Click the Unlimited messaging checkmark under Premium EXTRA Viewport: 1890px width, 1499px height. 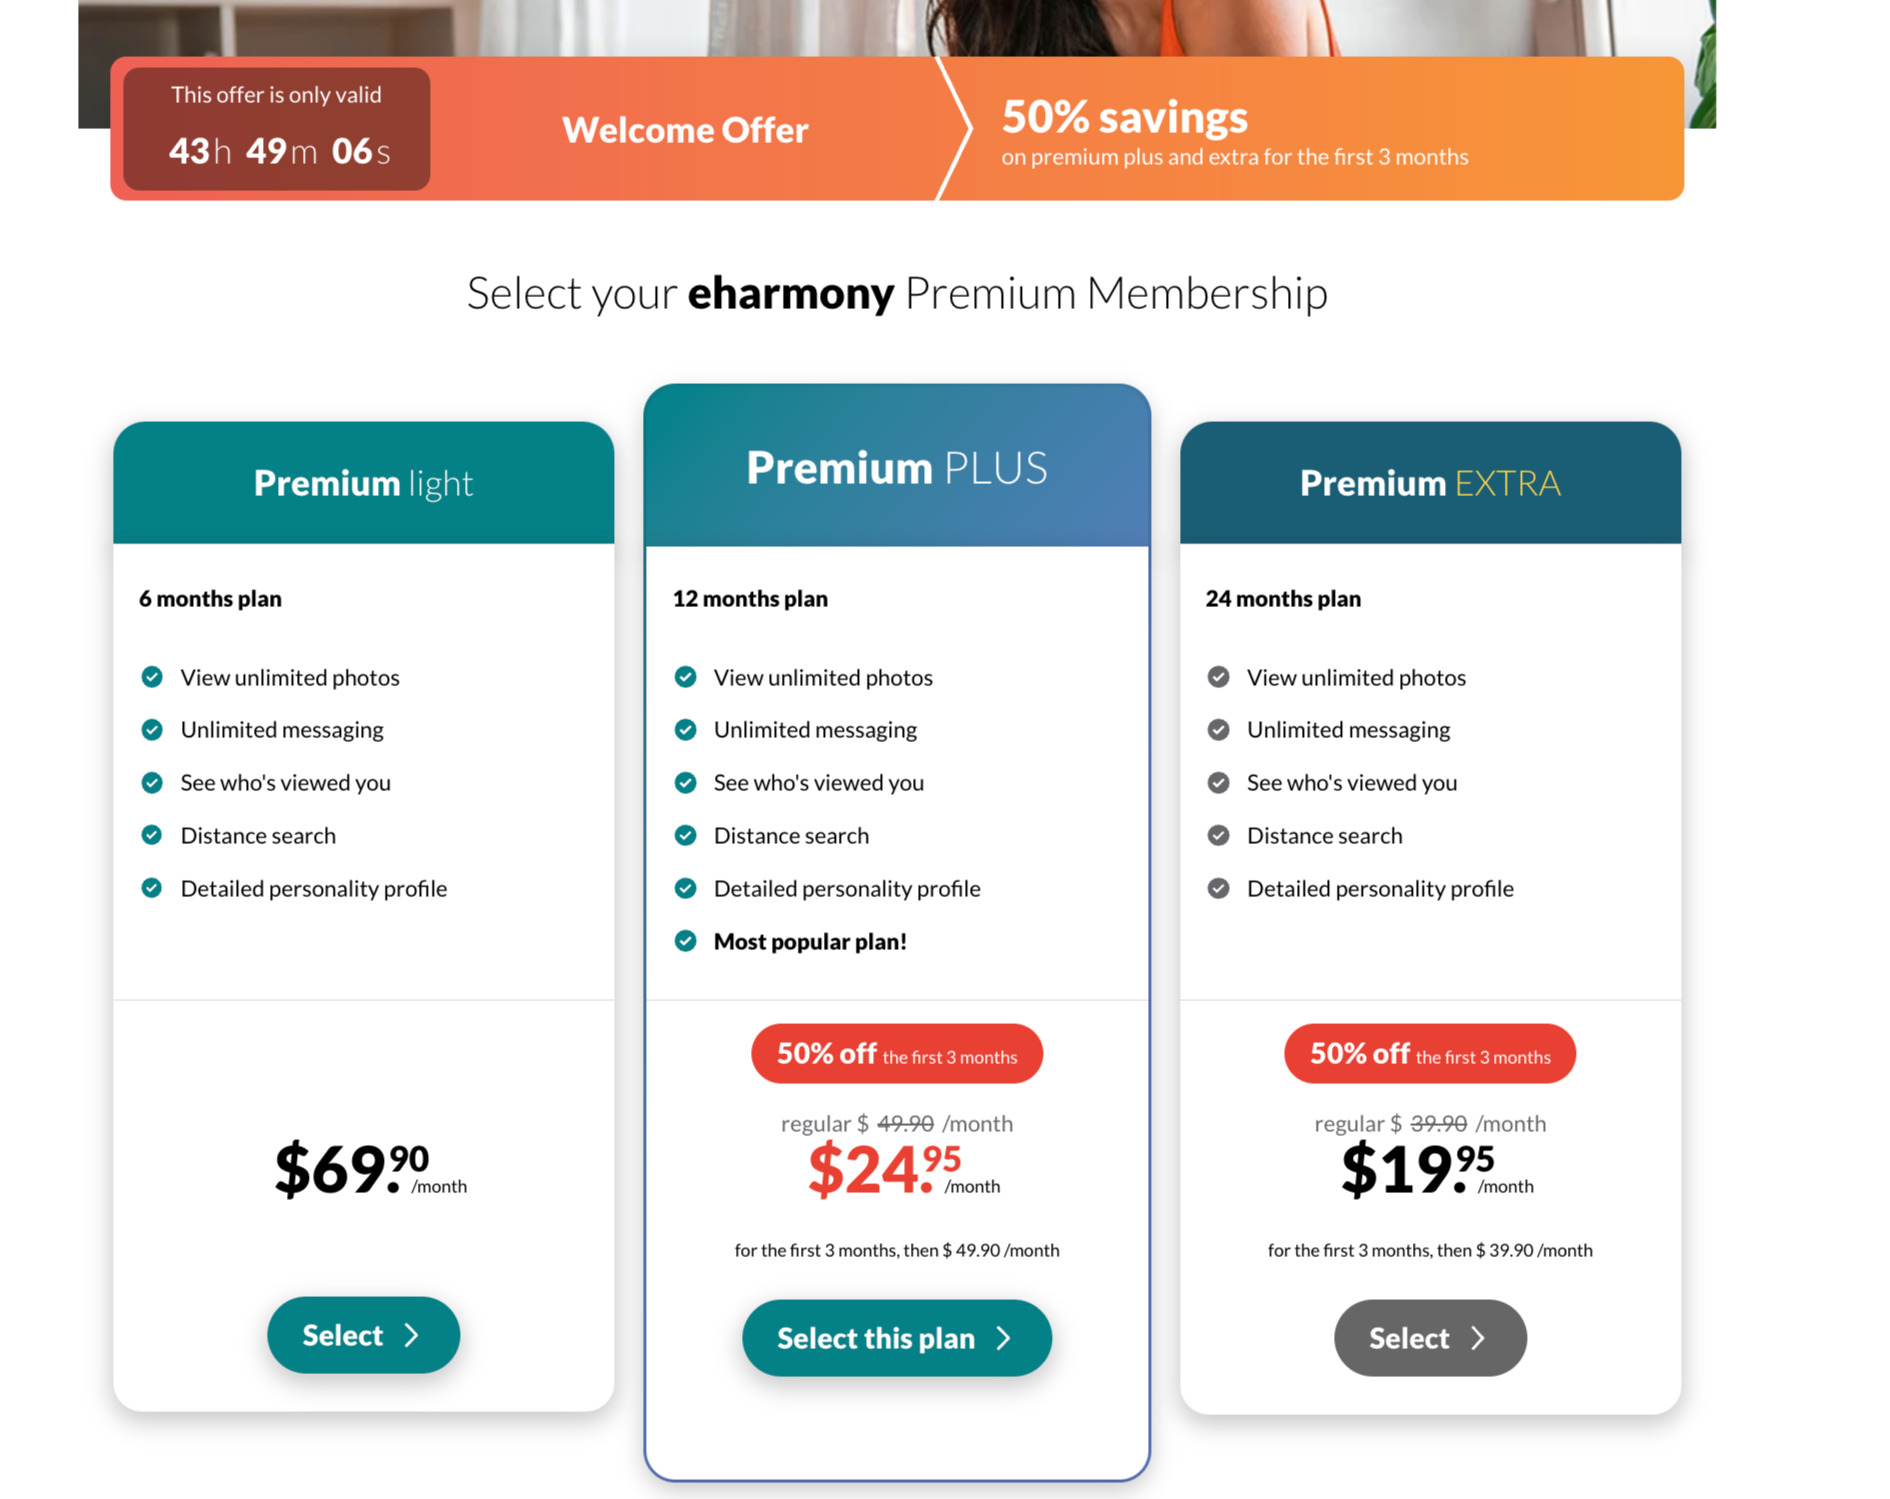coord(1219,729)
